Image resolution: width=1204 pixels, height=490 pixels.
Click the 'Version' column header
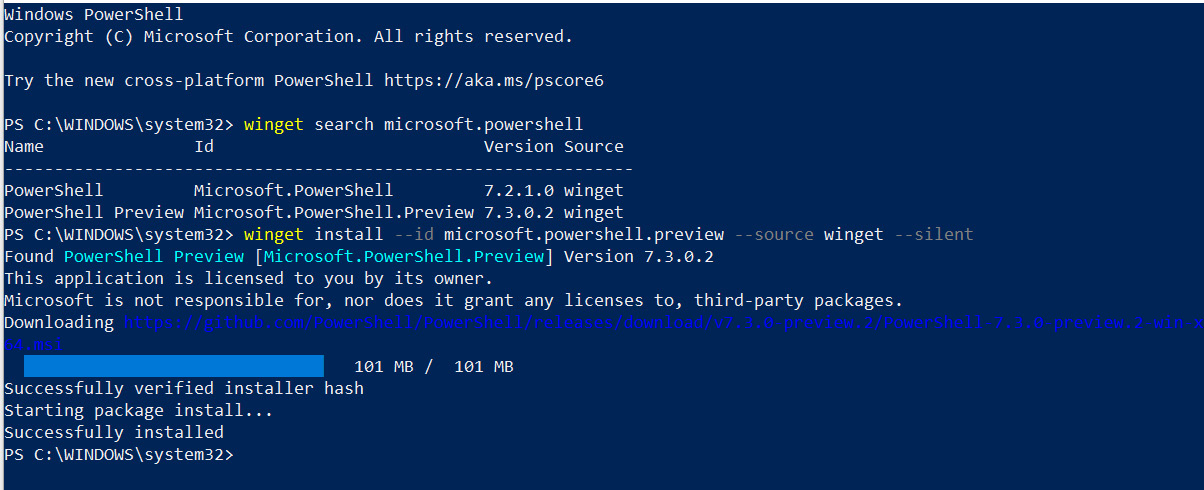point(519,147)
